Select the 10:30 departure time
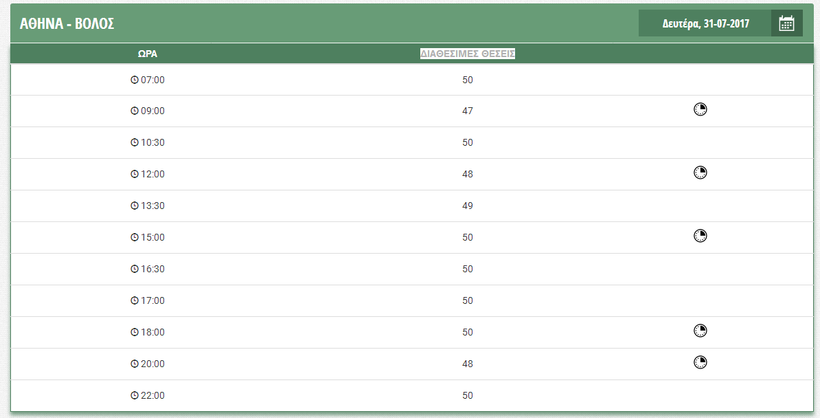Viewport: 820px width, 418px height. coord(153,143)
